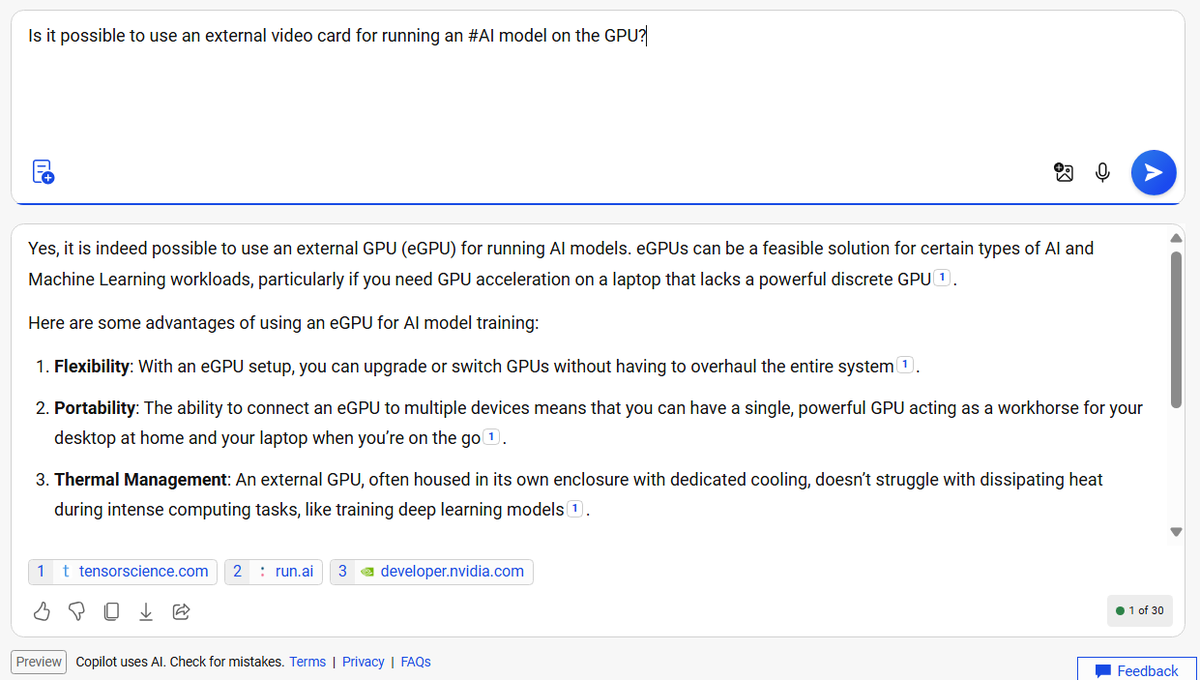
Task: Click the download export icon
Action: pyautogui.click(x=146, y=610)
